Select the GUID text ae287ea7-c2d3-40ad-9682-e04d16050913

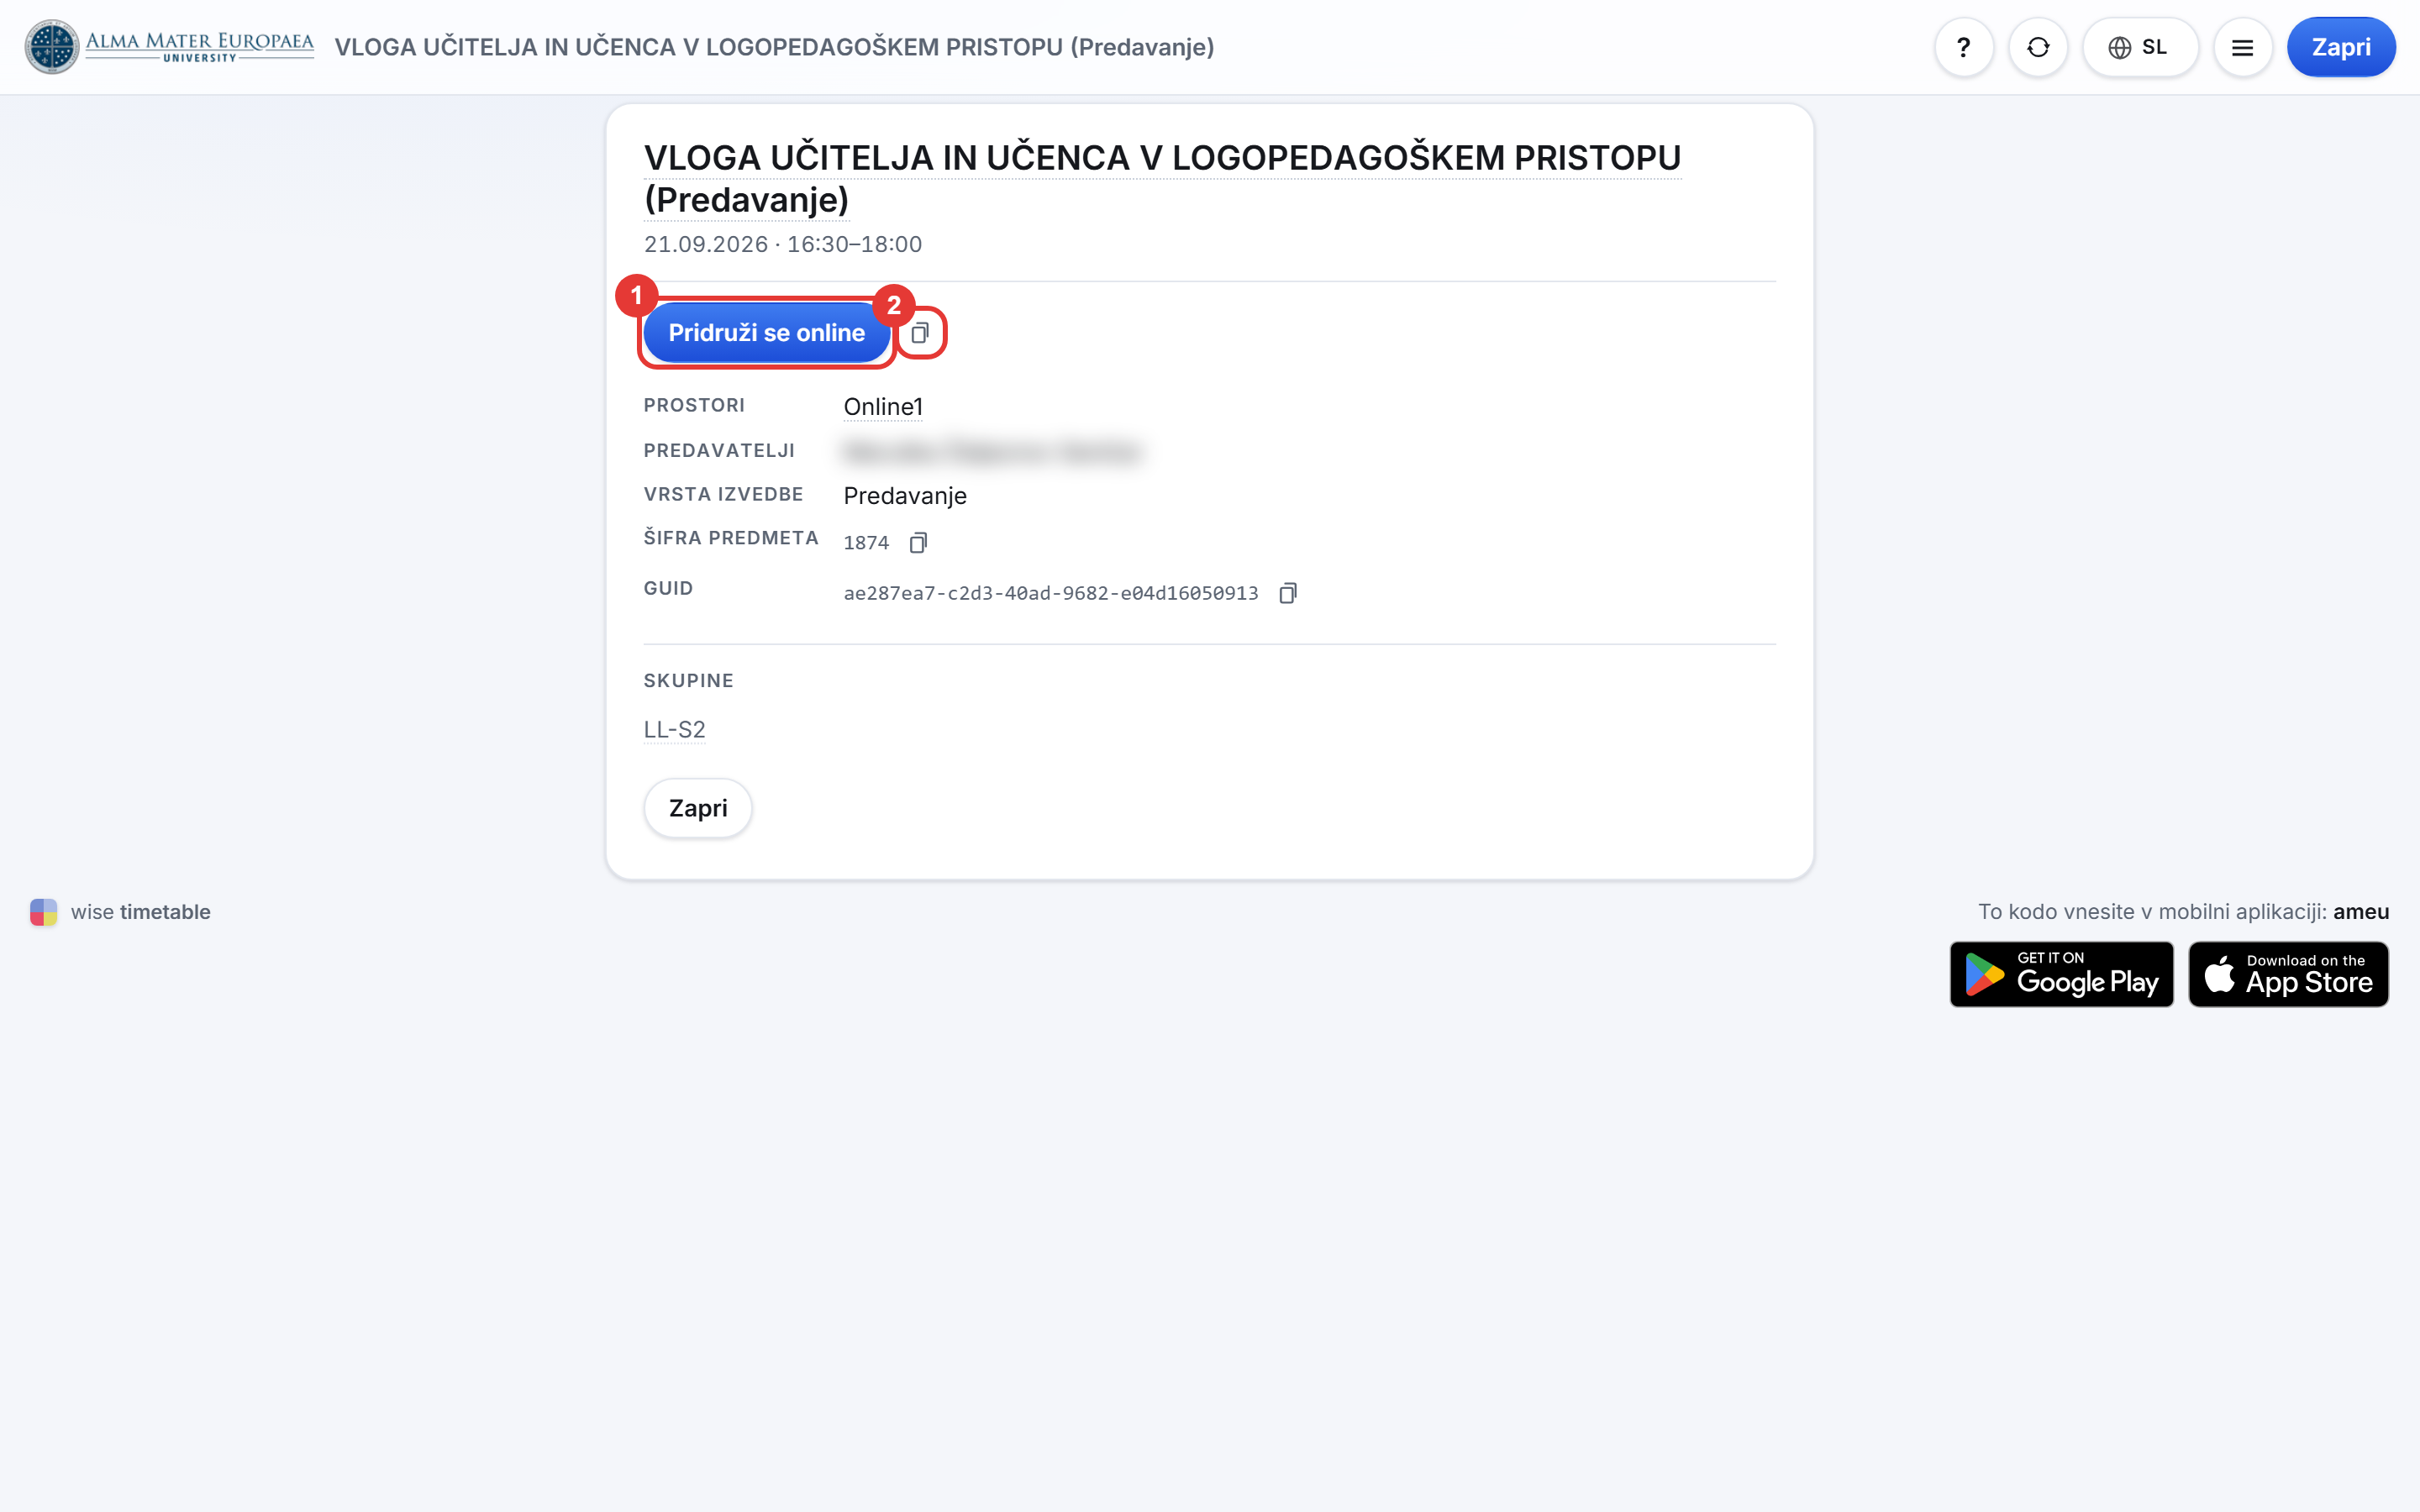(1051, 593)
